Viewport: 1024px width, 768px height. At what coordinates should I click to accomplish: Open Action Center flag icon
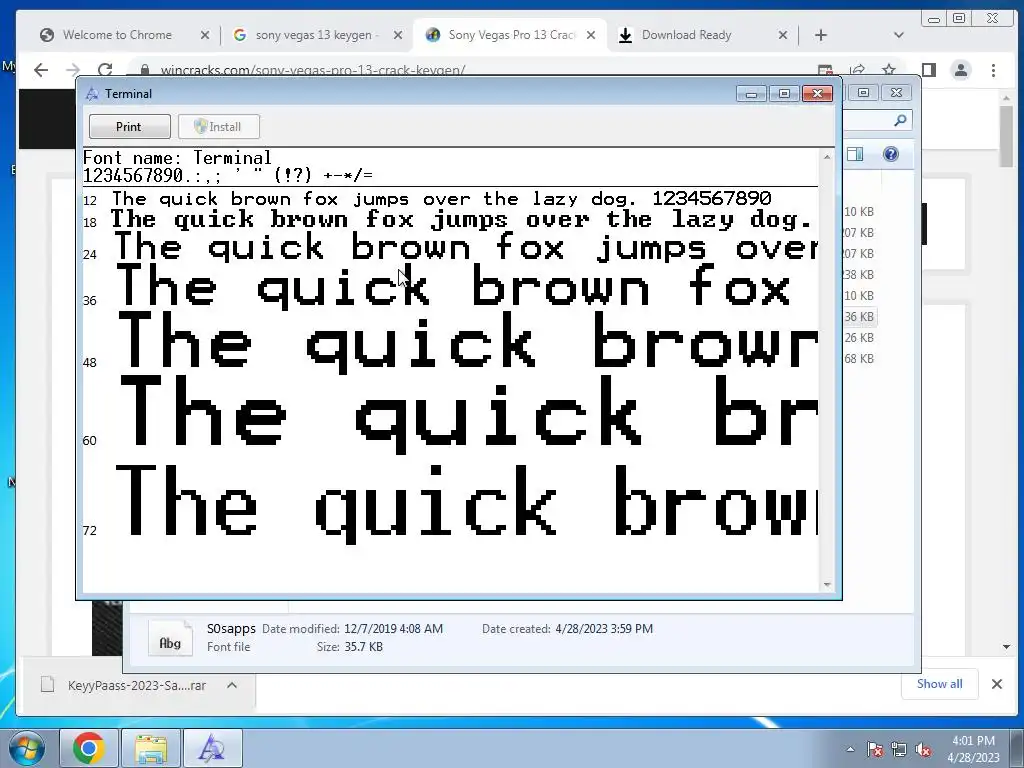pyautogui.click(x=874, y=749)
